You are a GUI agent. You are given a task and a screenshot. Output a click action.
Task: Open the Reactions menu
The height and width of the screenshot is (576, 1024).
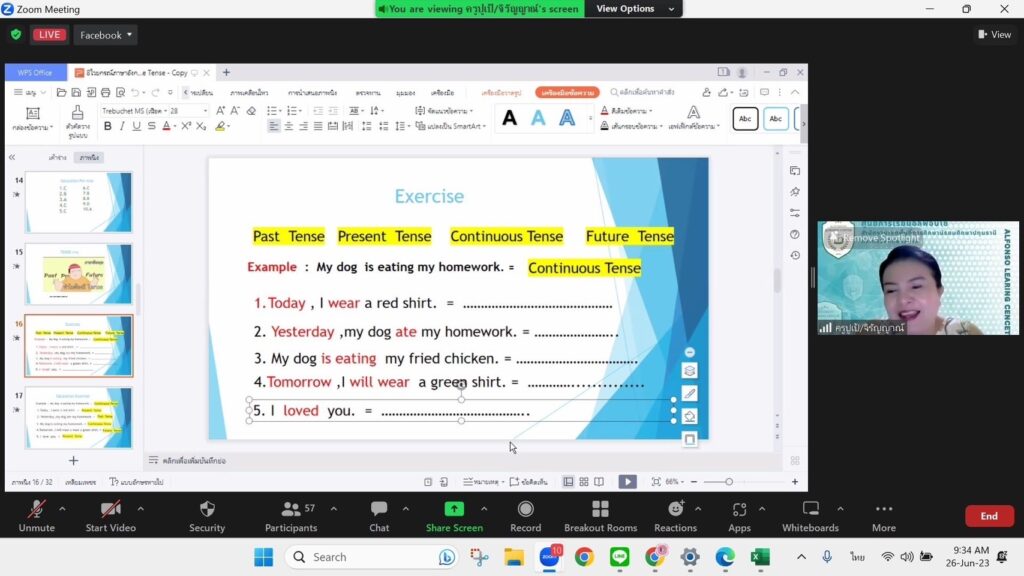point(675,514)
